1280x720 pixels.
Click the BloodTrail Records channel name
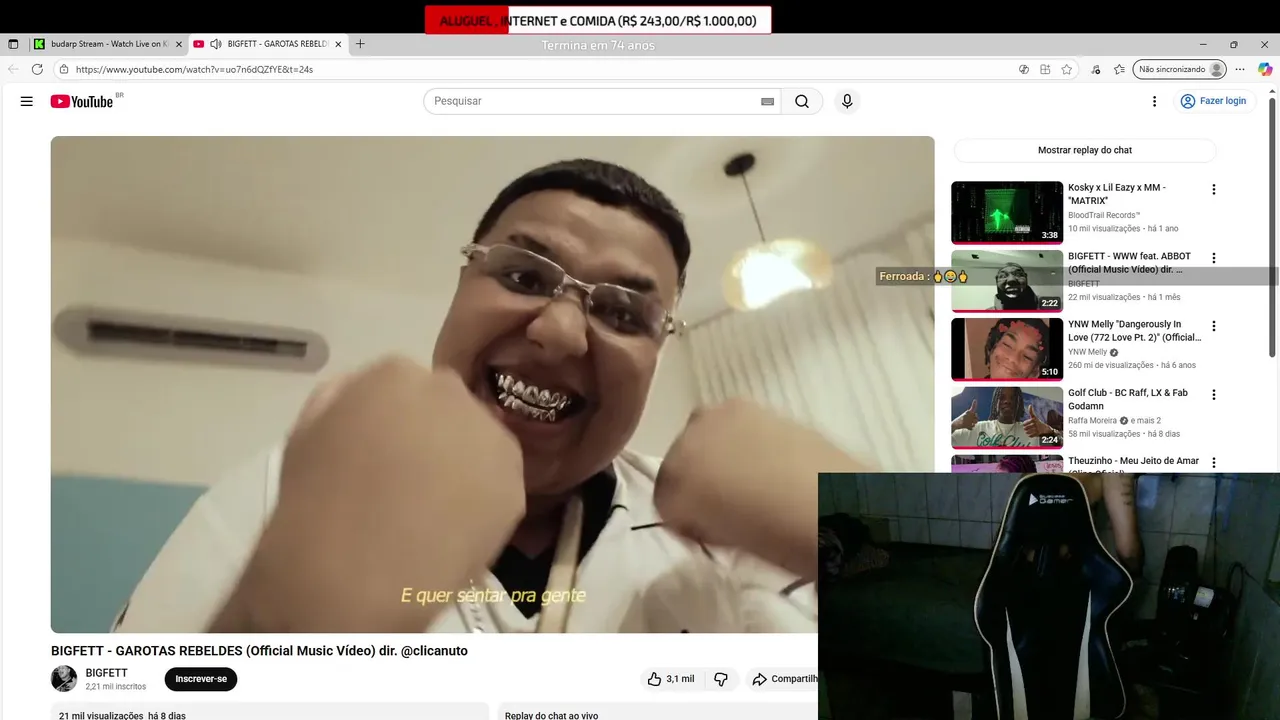pyautogui.click(x=1104, y=215)
